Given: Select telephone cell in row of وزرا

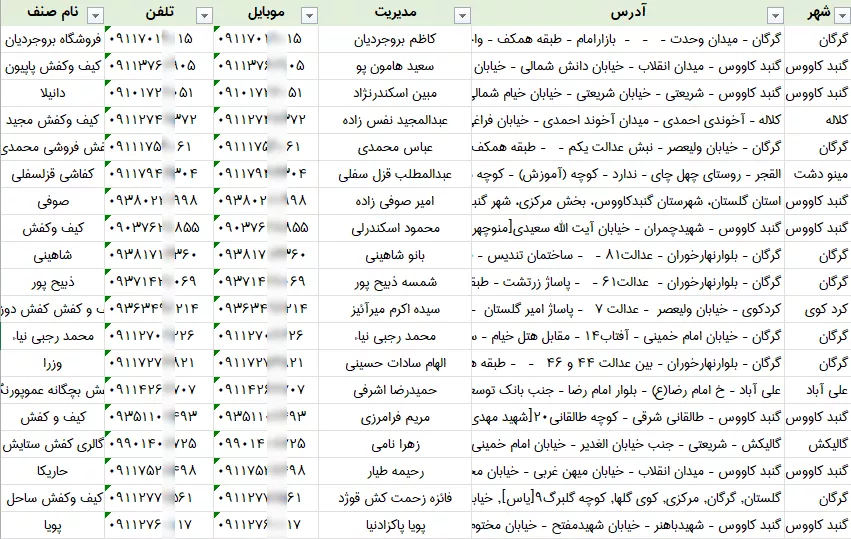Looking at the screenshot, I should 159,363.
